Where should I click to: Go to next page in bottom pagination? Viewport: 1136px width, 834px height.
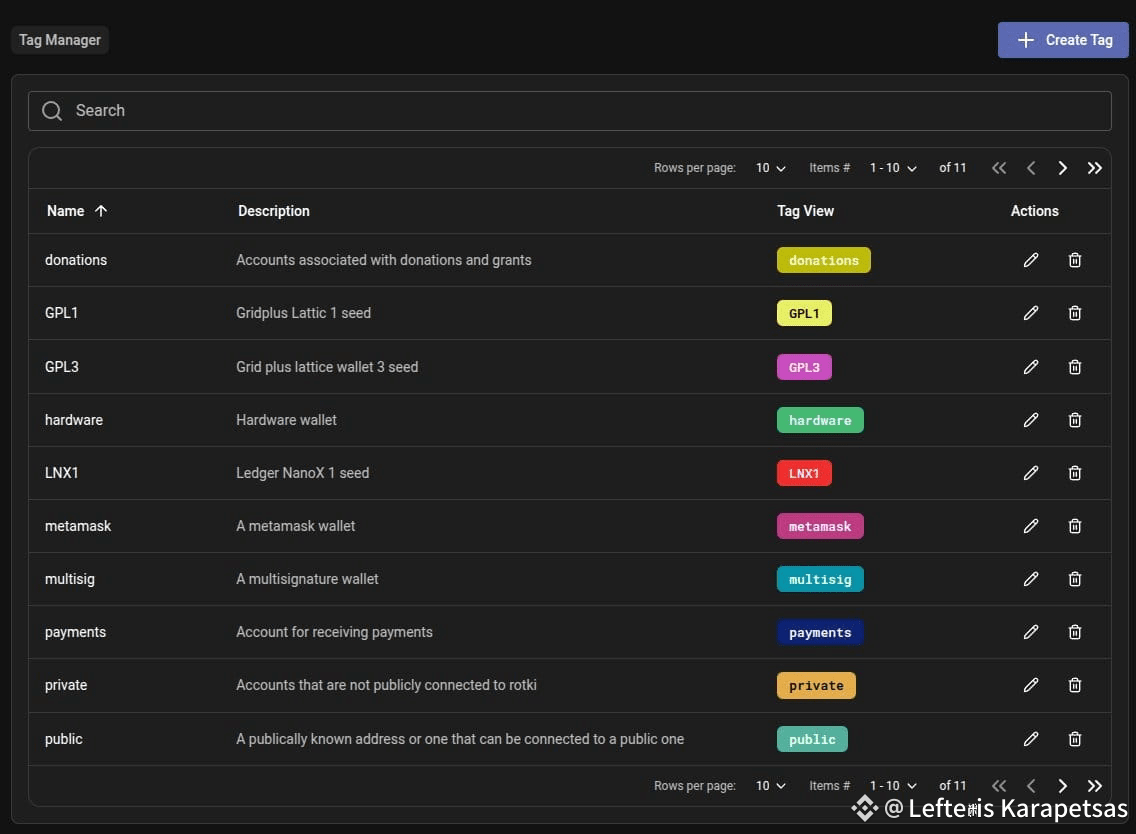pos(1063,785)
